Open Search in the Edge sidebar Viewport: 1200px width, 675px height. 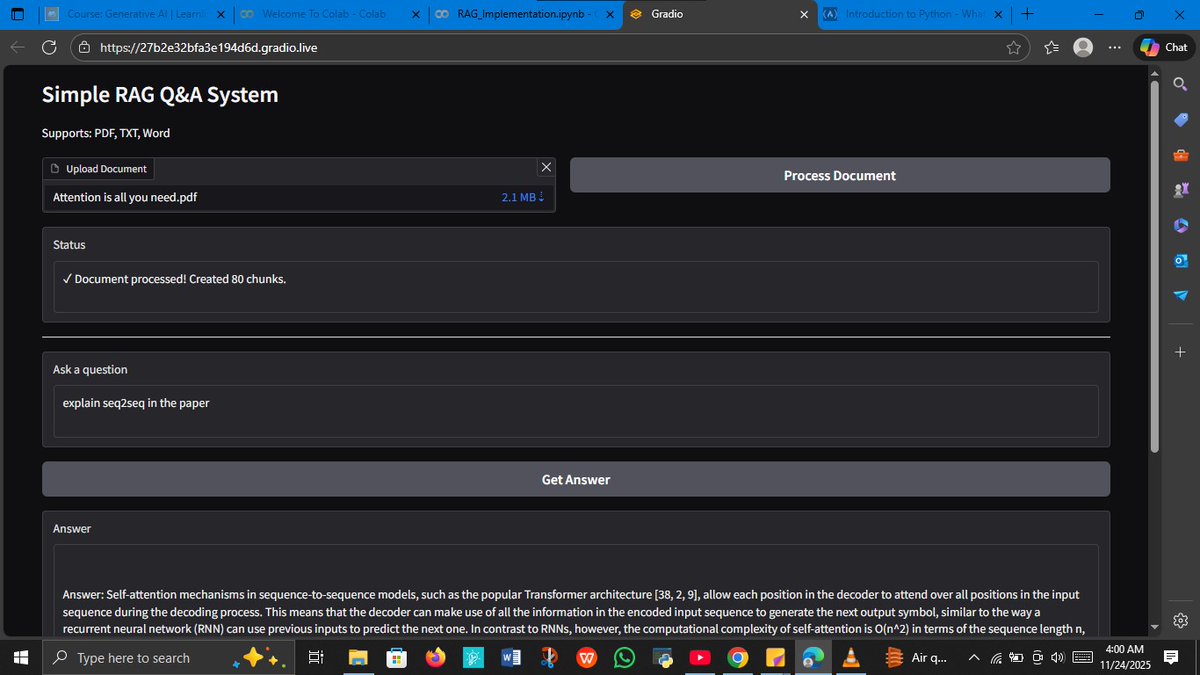tap(1180, 84)
